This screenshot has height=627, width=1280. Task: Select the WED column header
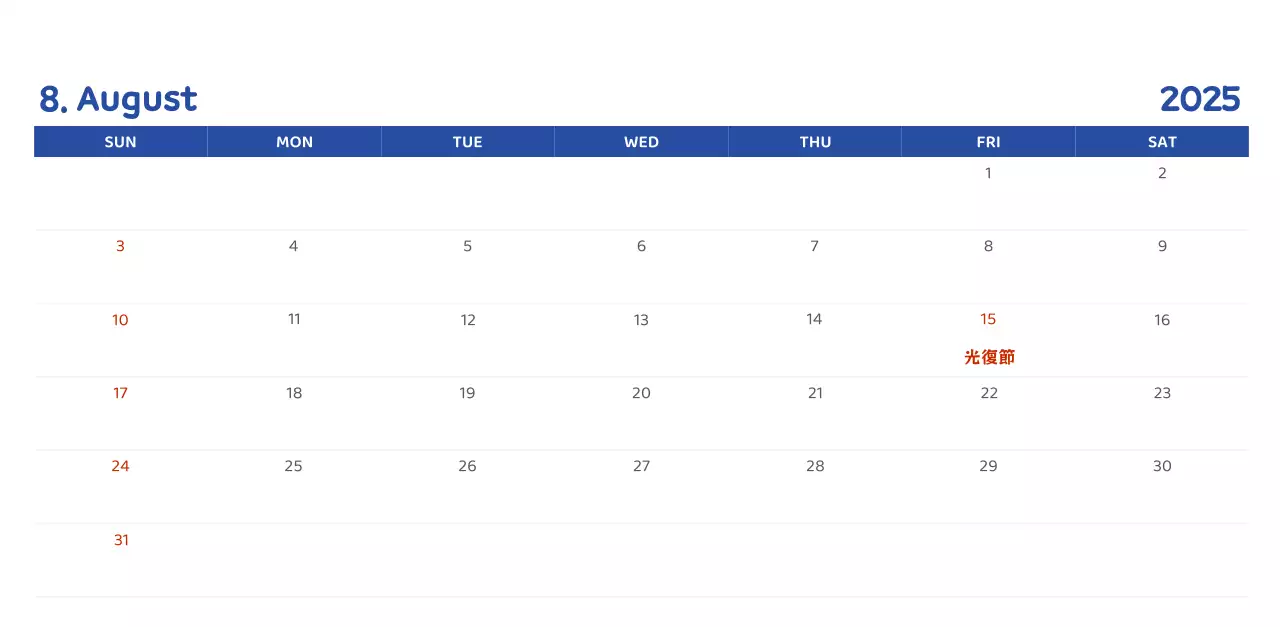641,142
